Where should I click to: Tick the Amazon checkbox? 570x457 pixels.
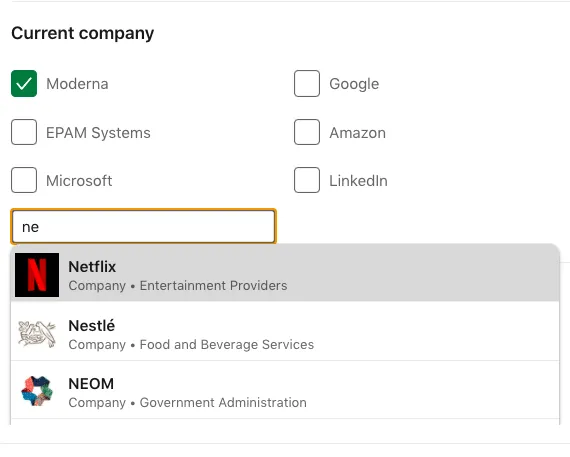(x=307, y=132)
